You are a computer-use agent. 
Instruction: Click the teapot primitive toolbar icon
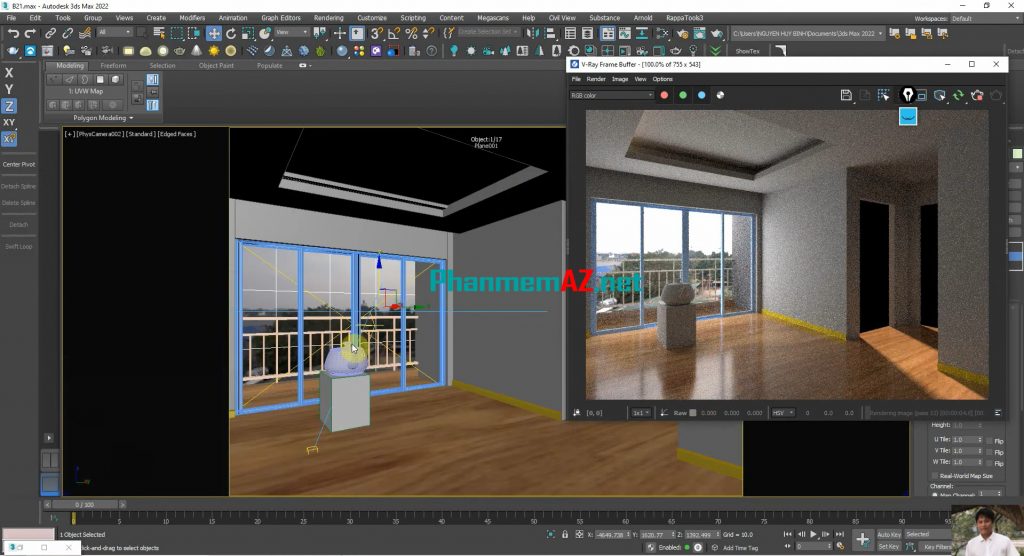pos(180,50)
